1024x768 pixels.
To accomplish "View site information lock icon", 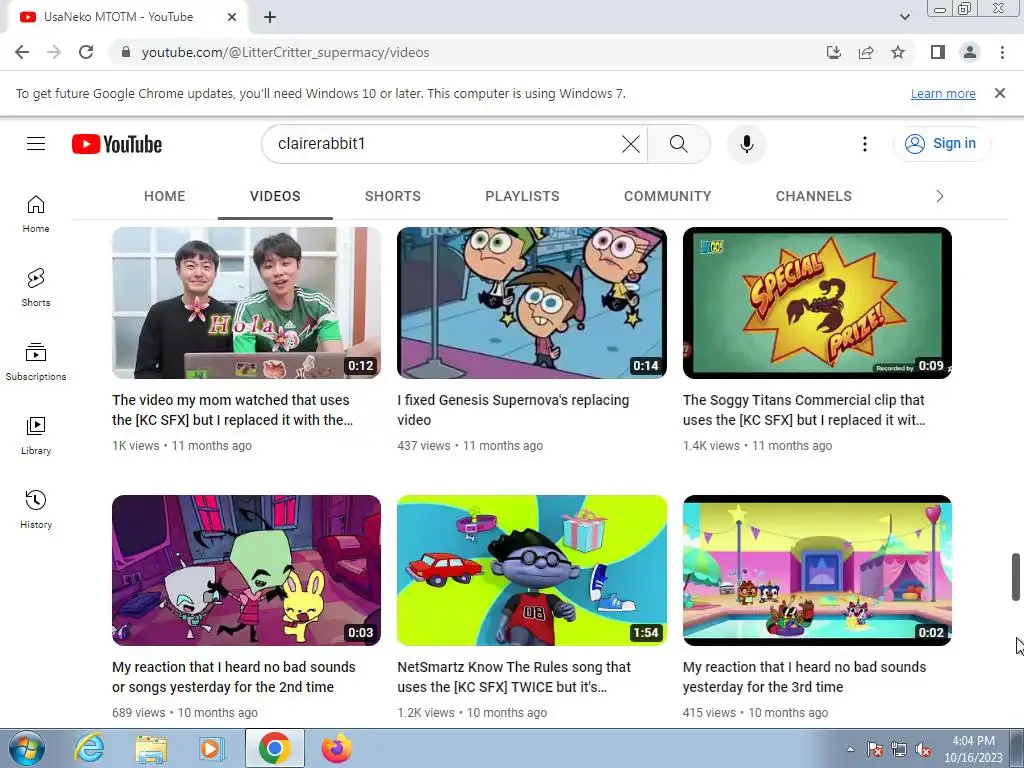I will pos(126,52).
